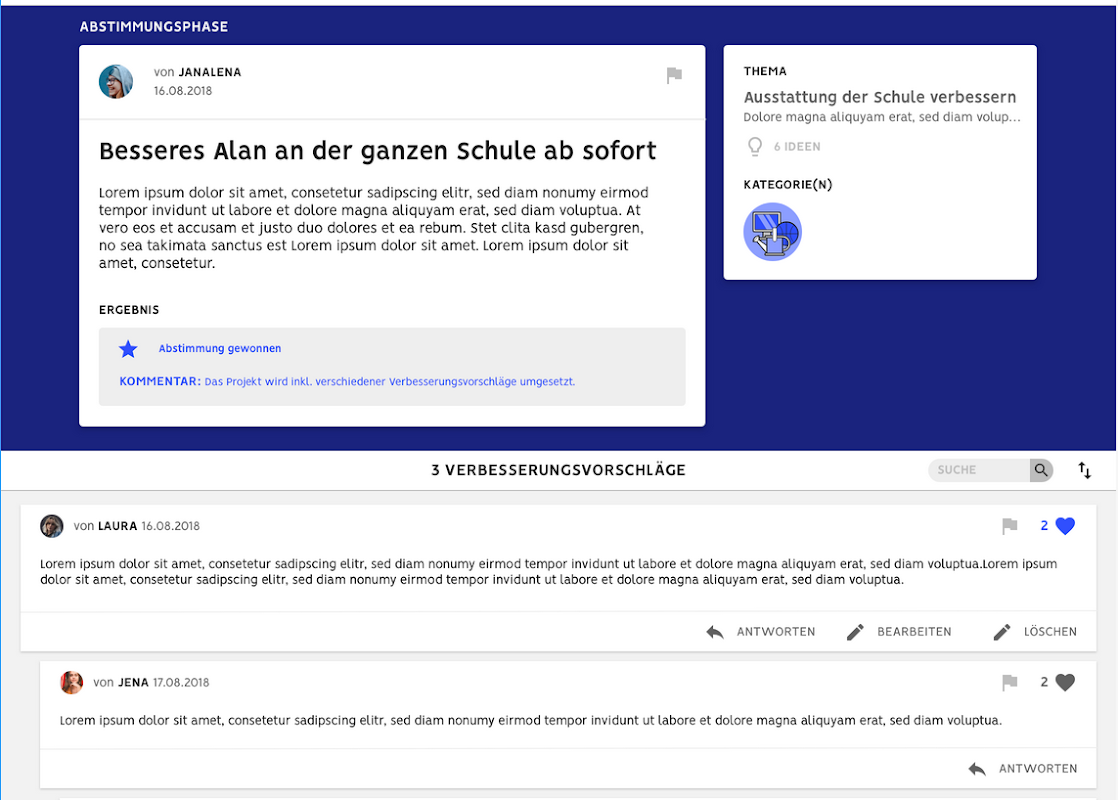Click the Abstimmung gewonnen text
1118x800 pixels.
(x=220, y=348)
